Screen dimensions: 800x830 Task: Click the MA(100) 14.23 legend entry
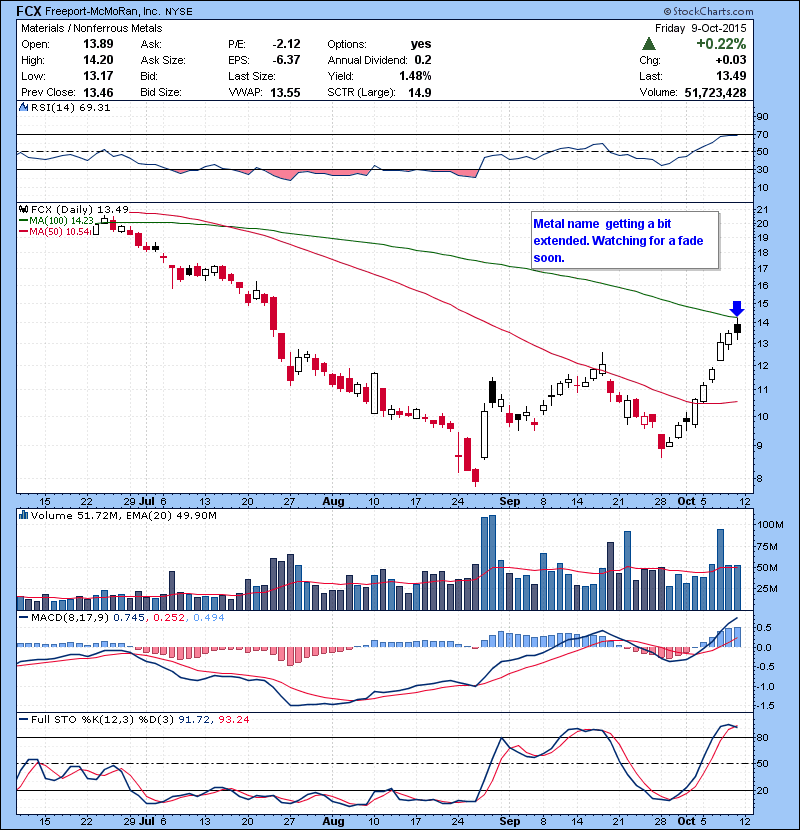tap(57, 220)
